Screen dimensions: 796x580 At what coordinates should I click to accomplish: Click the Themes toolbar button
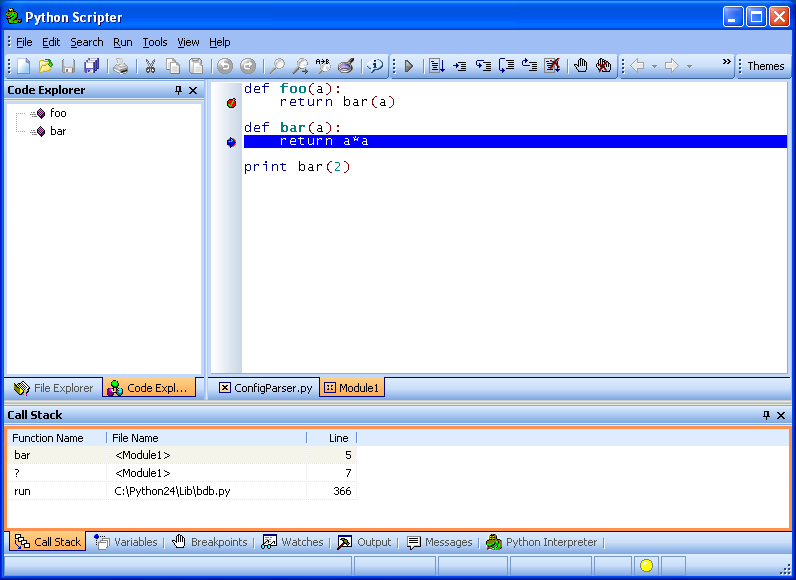[x=765, y=66]
